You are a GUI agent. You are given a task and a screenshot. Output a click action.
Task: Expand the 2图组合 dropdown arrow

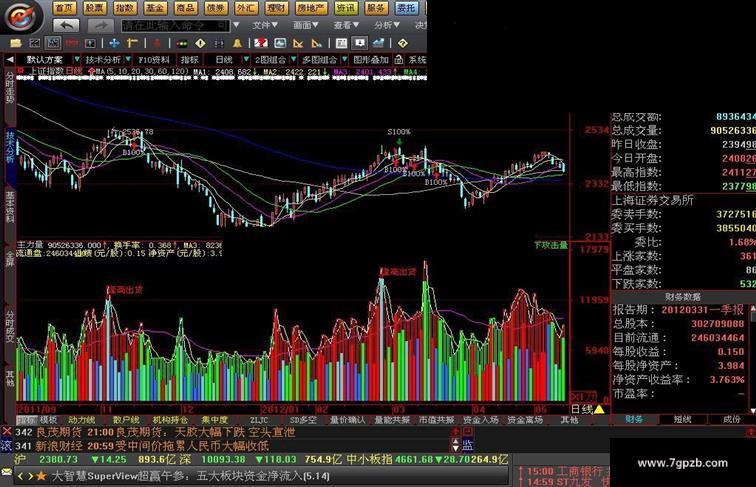pos(293,60)
